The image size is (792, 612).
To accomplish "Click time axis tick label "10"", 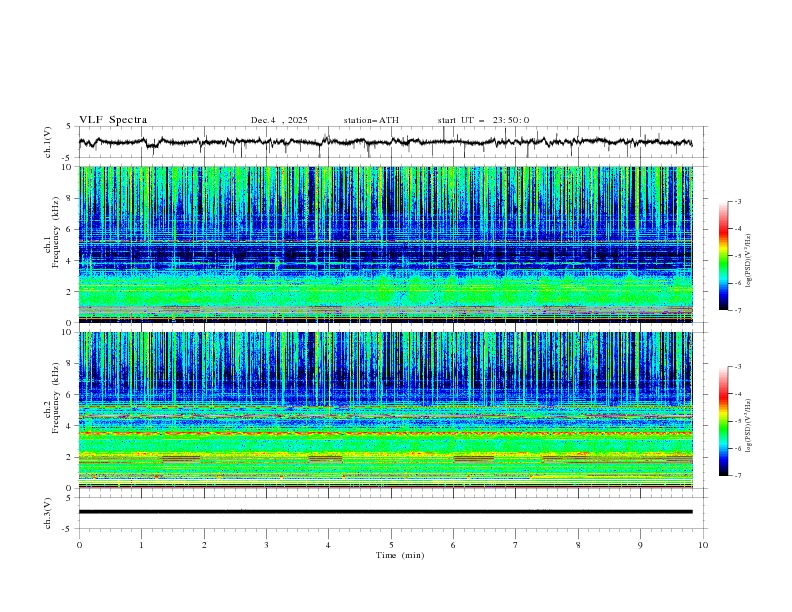I will coord(703,545).
